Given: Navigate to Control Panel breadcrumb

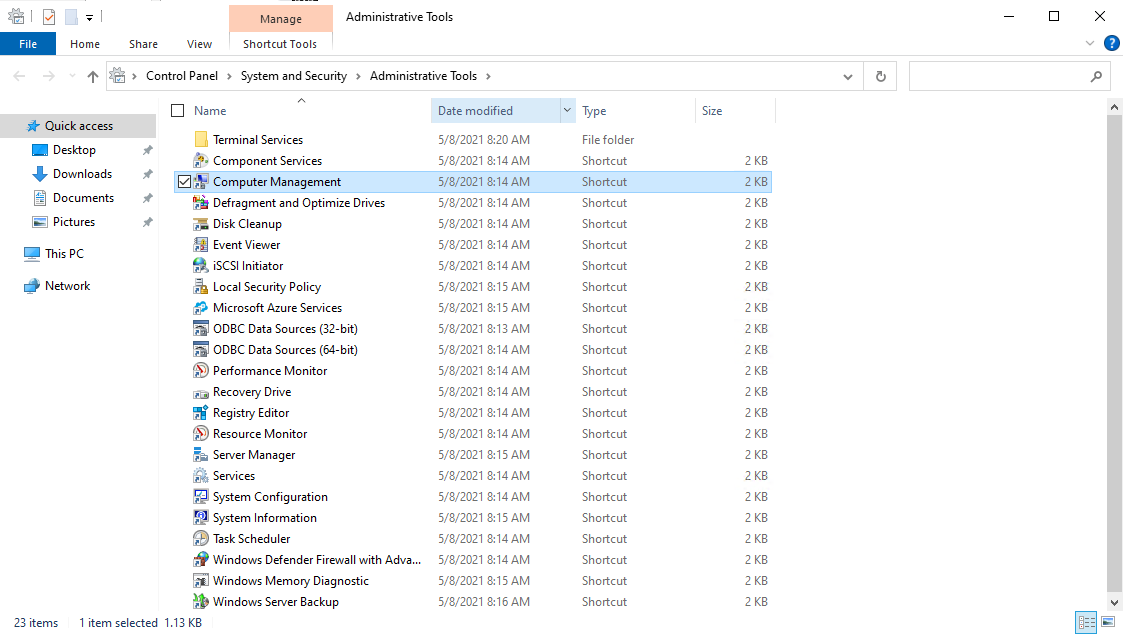Looking at the screenshot, I should pyautogui.click(x=182, y=76).
